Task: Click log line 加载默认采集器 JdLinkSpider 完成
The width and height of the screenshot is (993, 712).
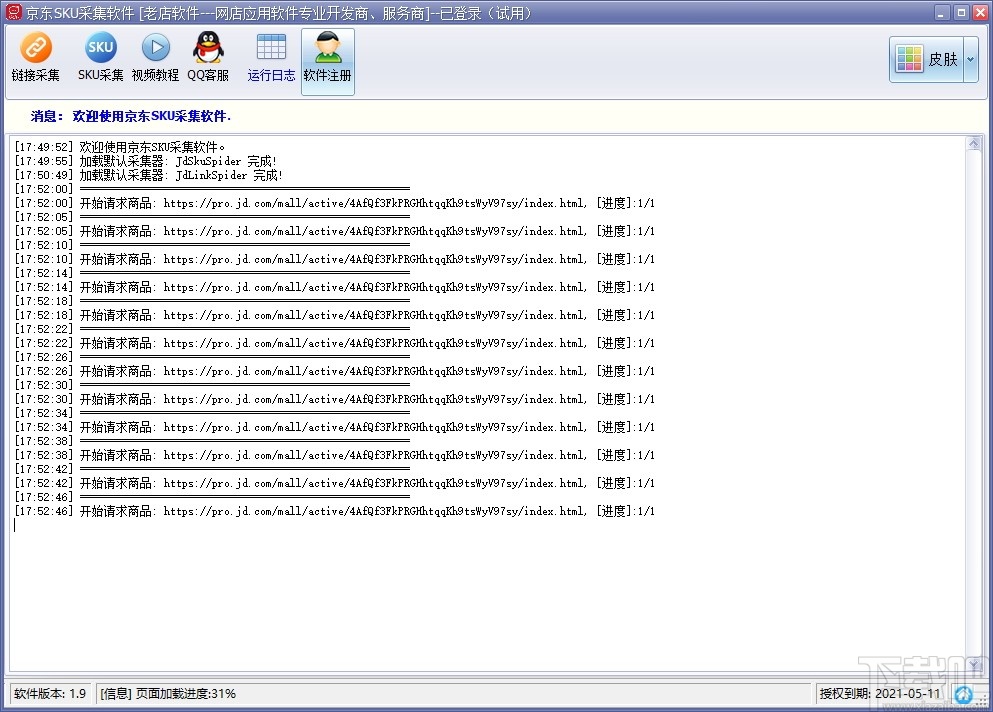Action: 149,175
